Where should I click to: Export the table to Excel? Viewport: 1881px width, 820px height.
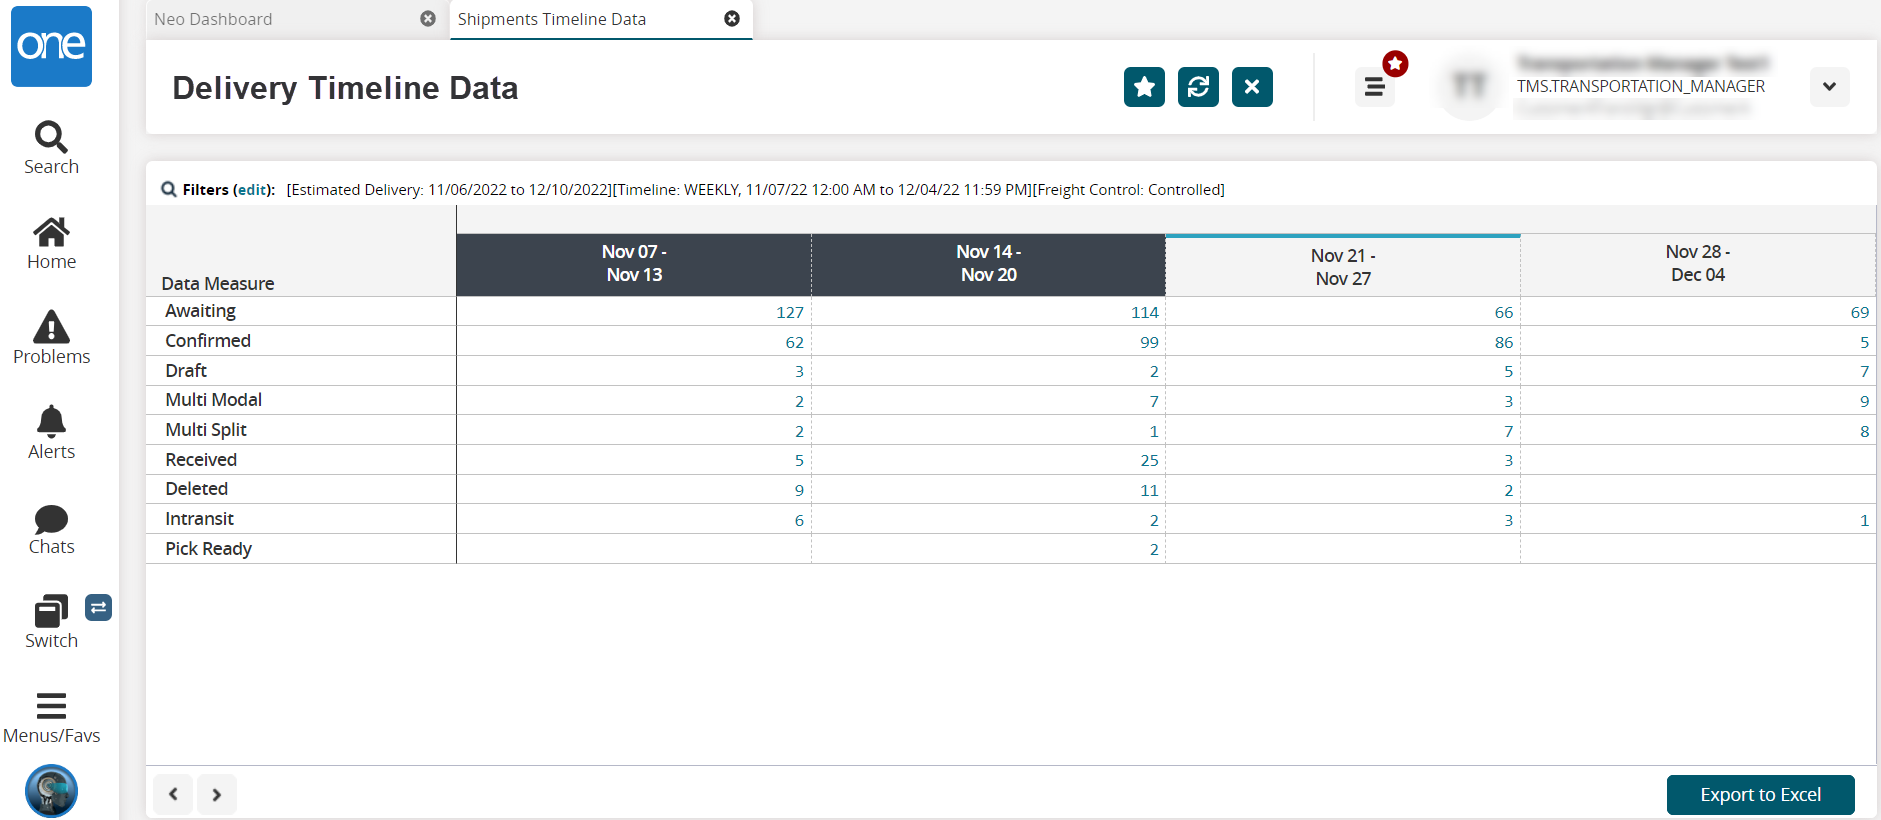[x=1760, y=795]
